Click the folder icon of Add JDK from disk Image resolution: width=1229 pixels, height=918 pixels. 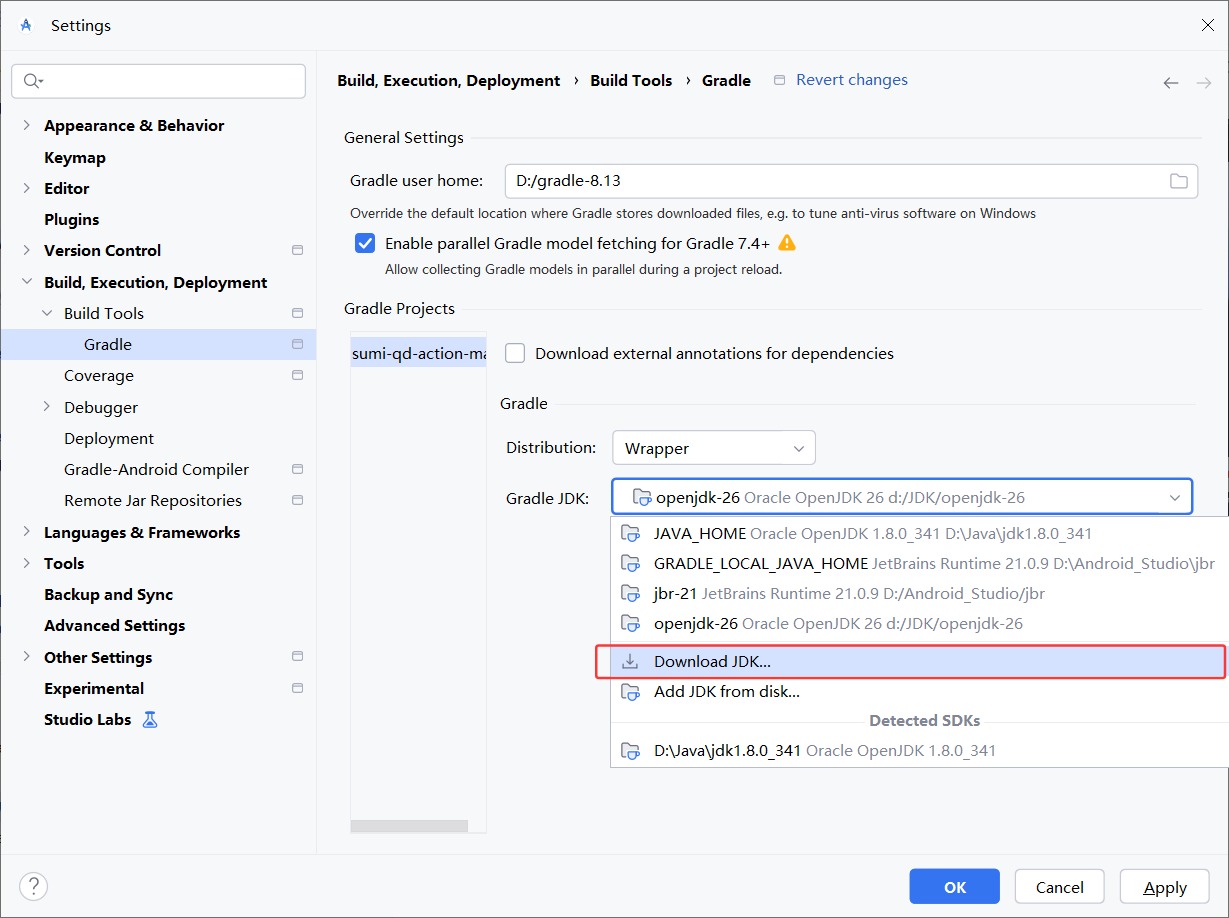point(630,691)
